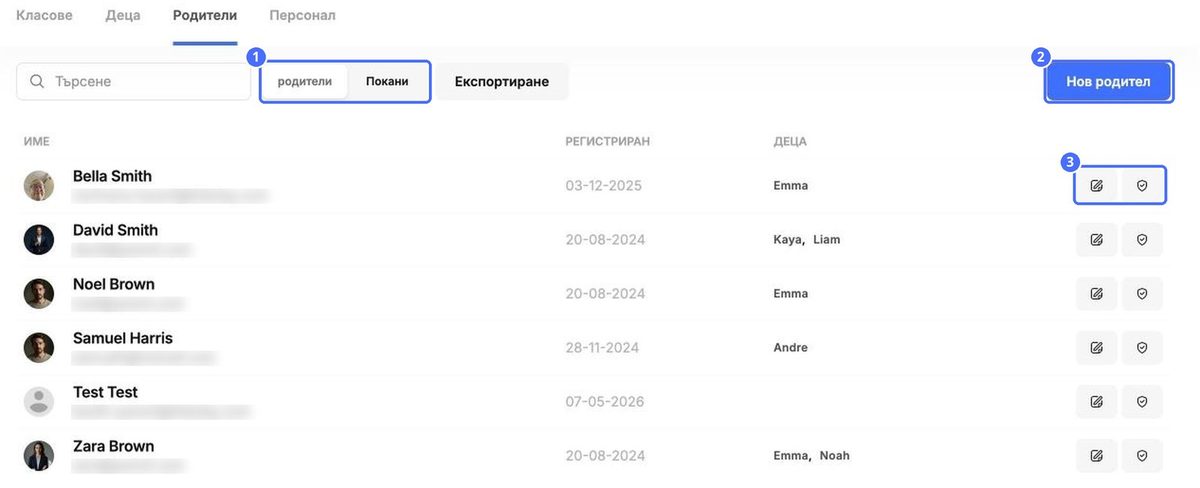
Task: Click the magnifier icon in the search box
Action: [x=37, y=82]
